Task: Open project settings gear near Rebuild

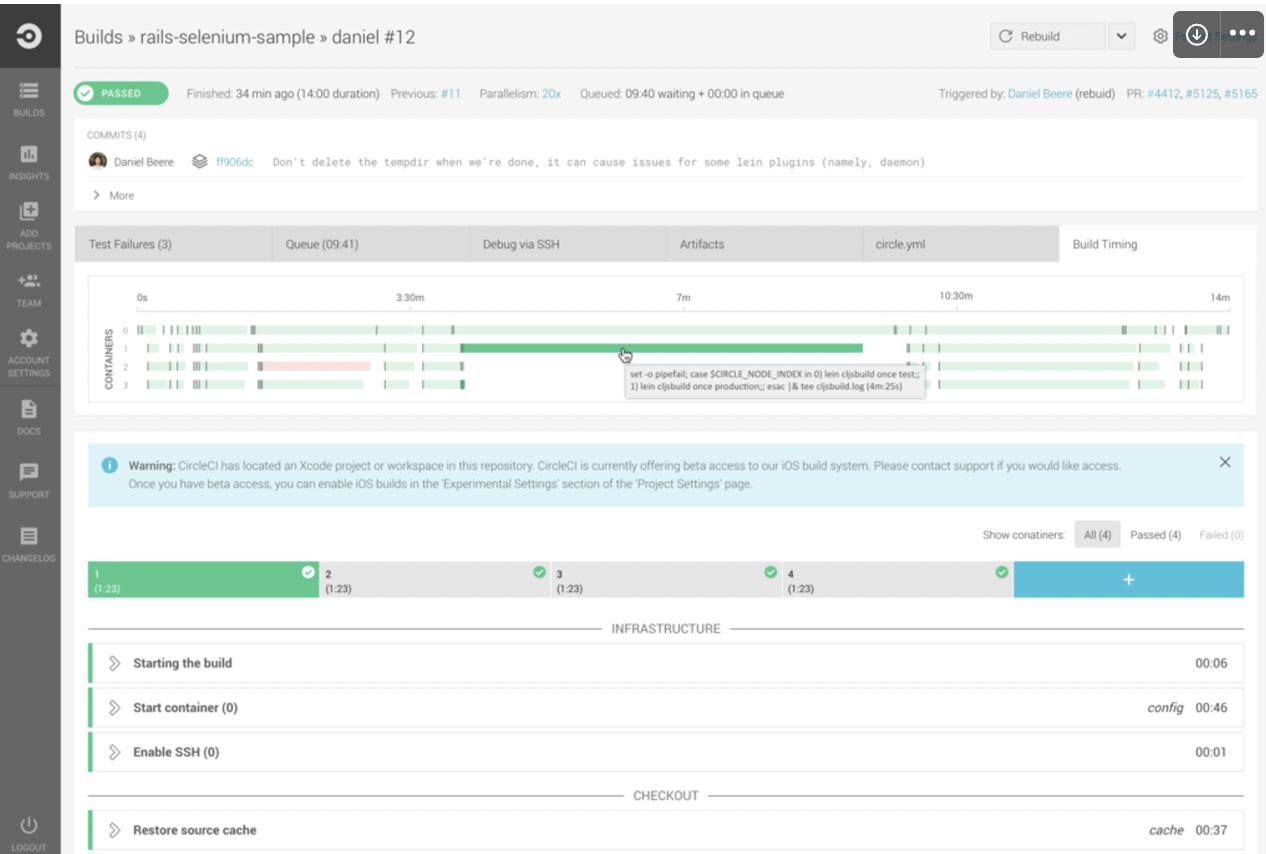Action: [x=1160, y=36]
